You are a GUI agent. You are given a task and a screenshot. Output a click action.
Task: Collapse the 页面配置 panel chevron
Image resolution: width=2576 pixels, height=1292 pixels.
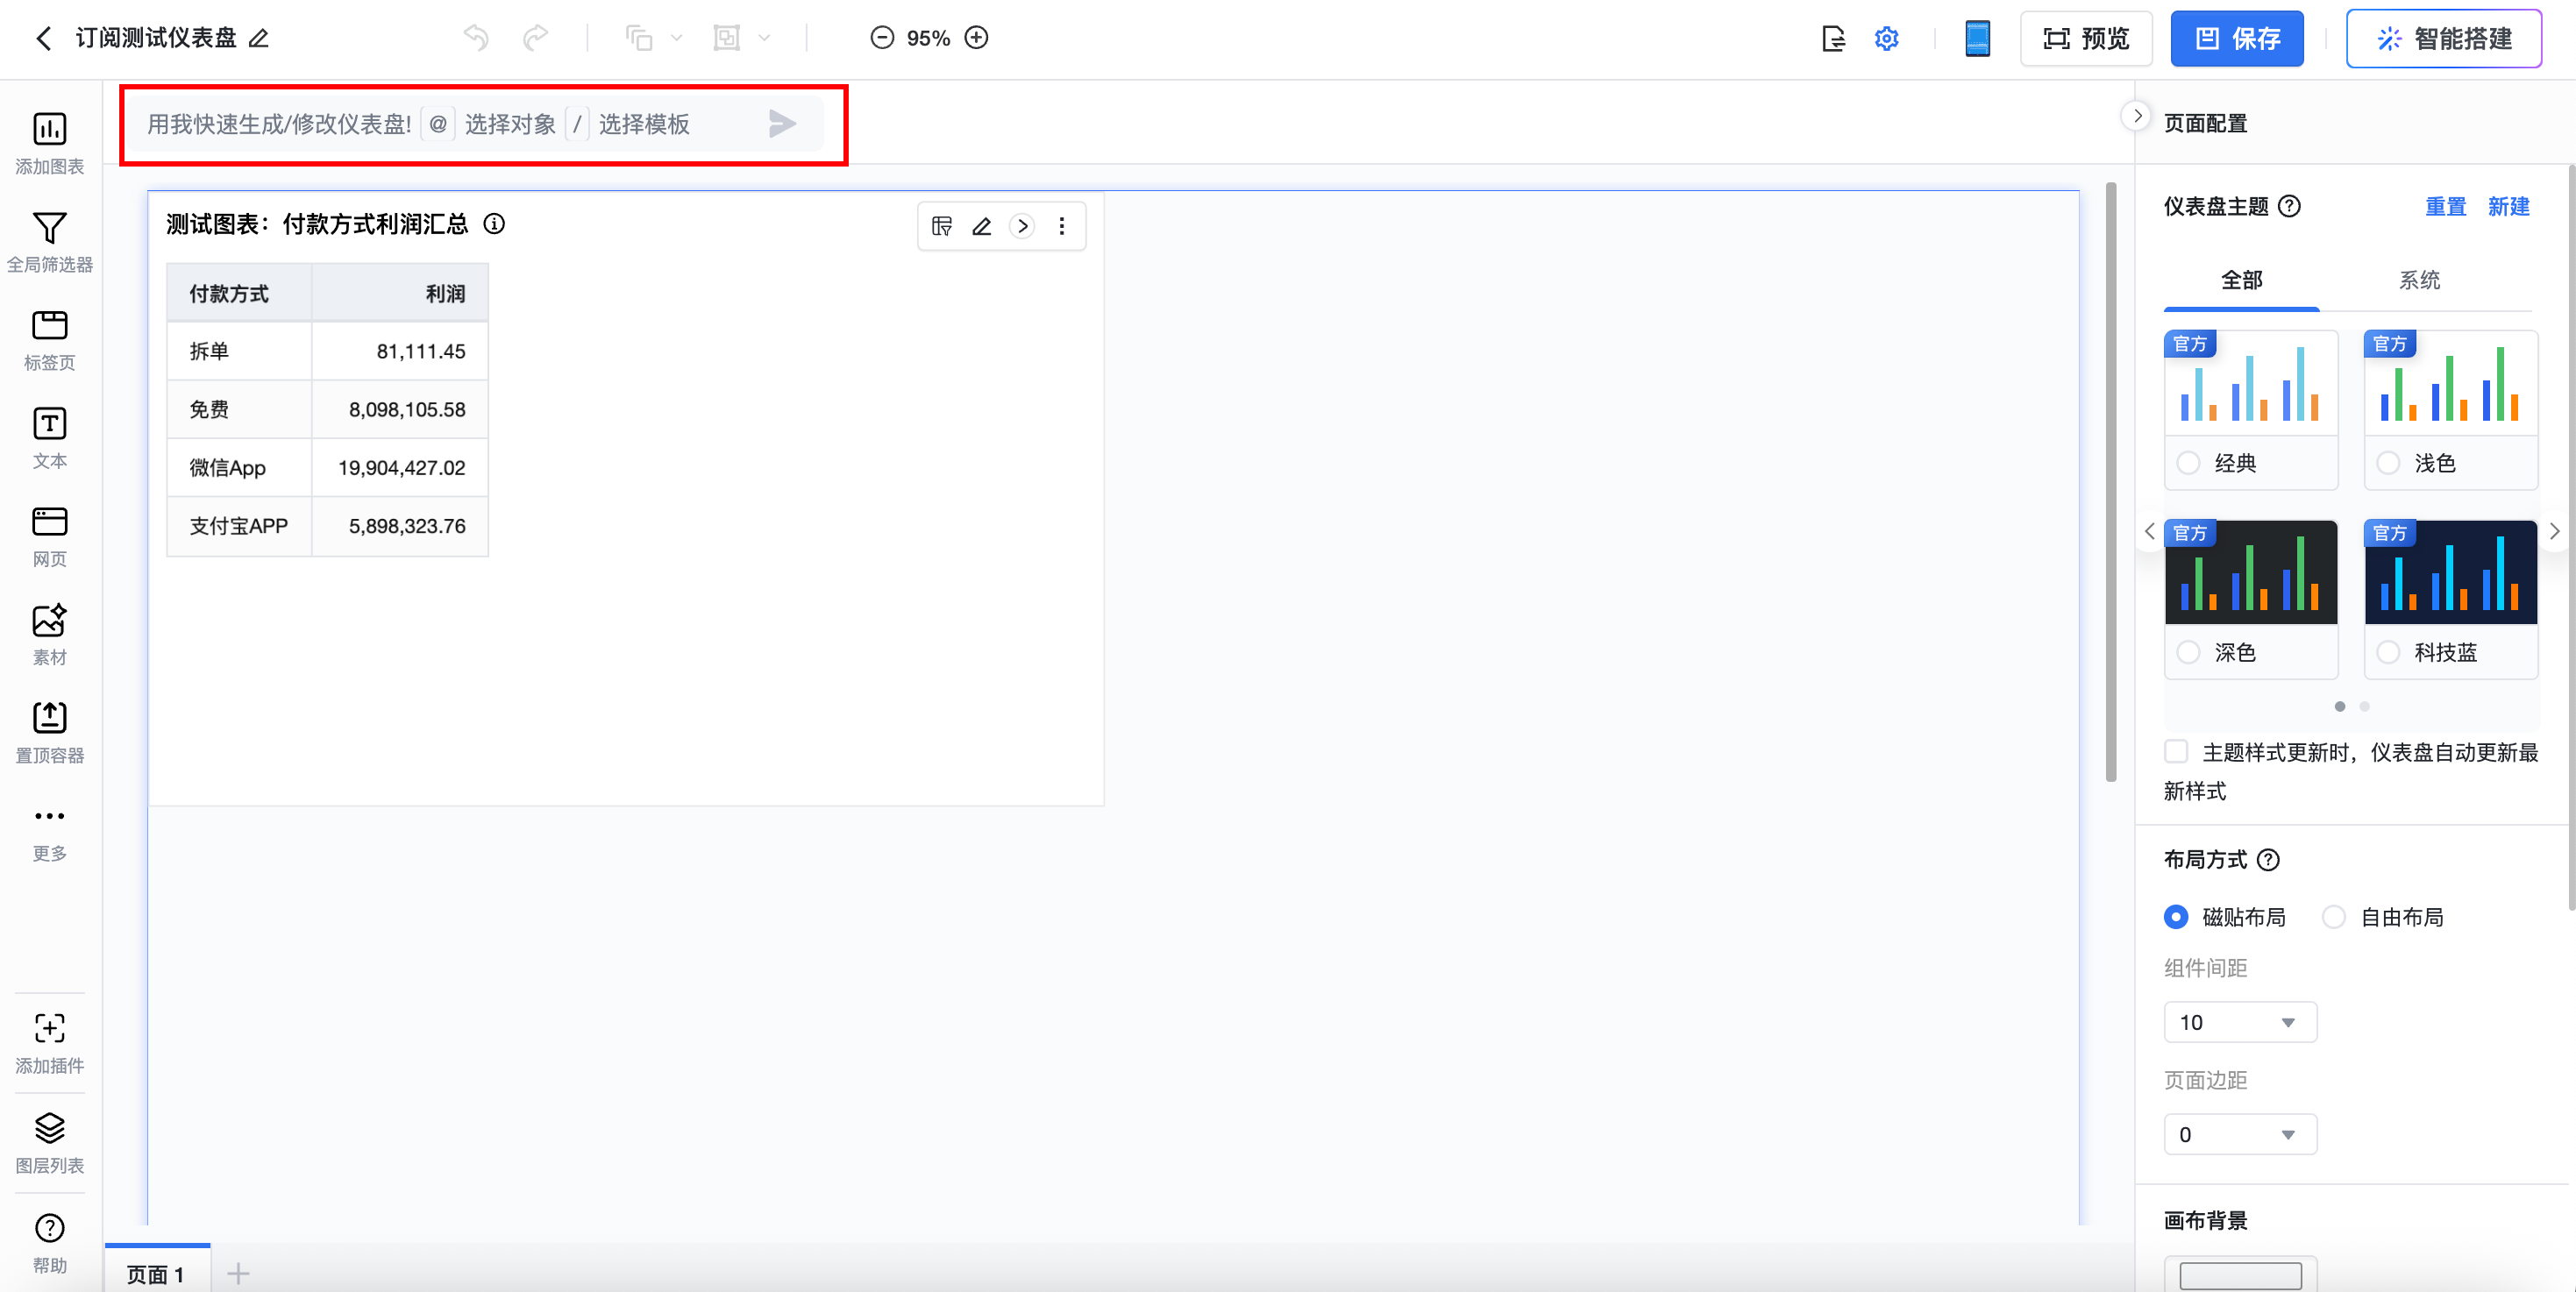2137,116
